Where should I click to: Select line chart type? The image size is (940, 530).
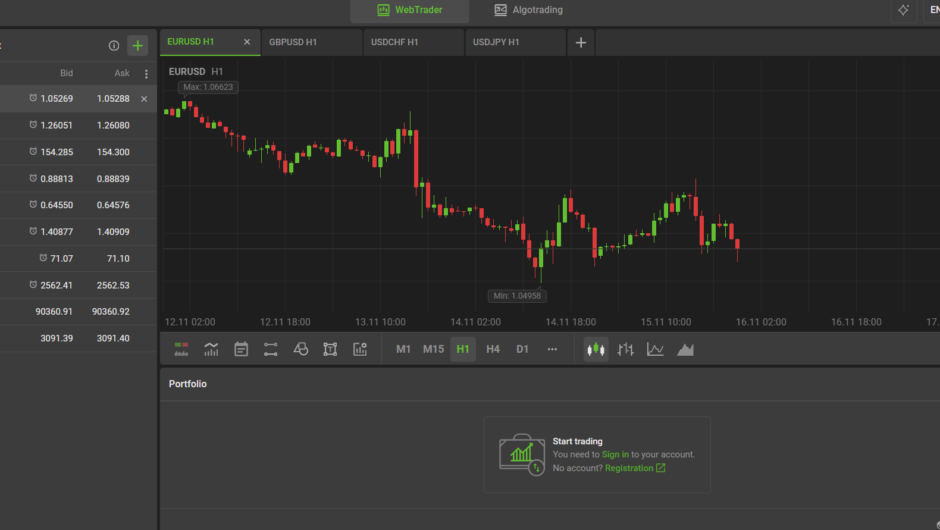pyautogui.click(x=655, y=350)
